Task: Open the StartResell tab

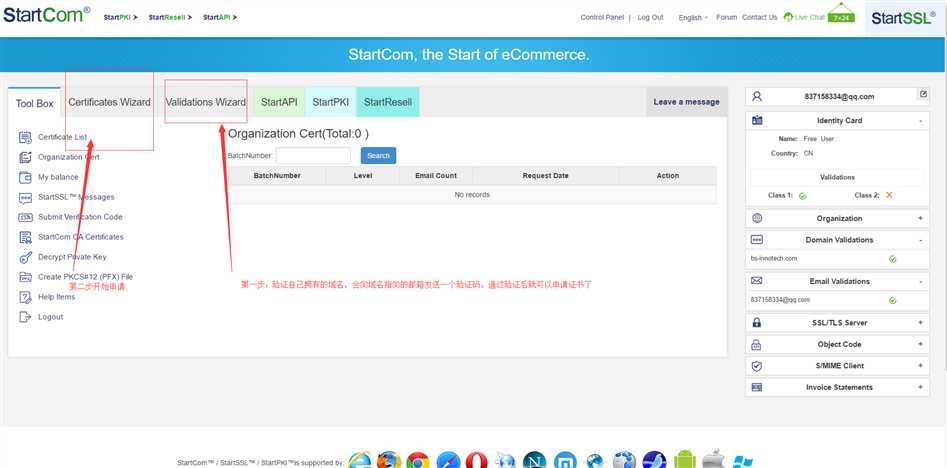Action: 388,102
